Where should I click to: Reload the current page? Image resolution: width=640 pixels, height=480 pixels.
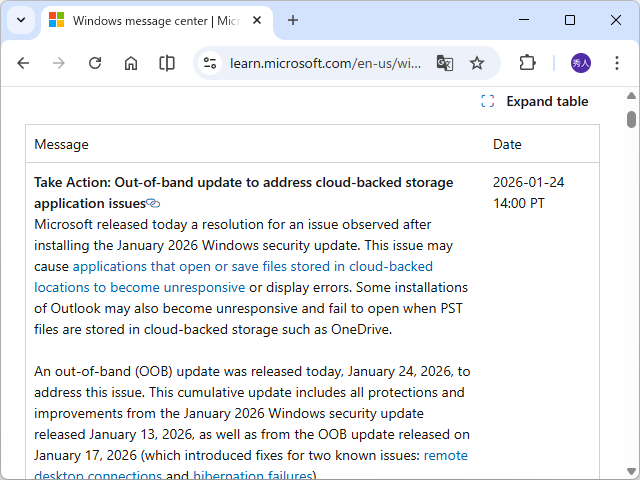coord(95,63)
